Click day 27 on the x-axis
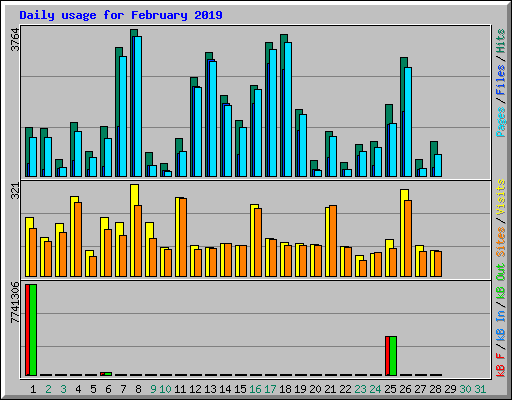The width and height of the screenshot is (512, 400). click(x=420, y=389)
